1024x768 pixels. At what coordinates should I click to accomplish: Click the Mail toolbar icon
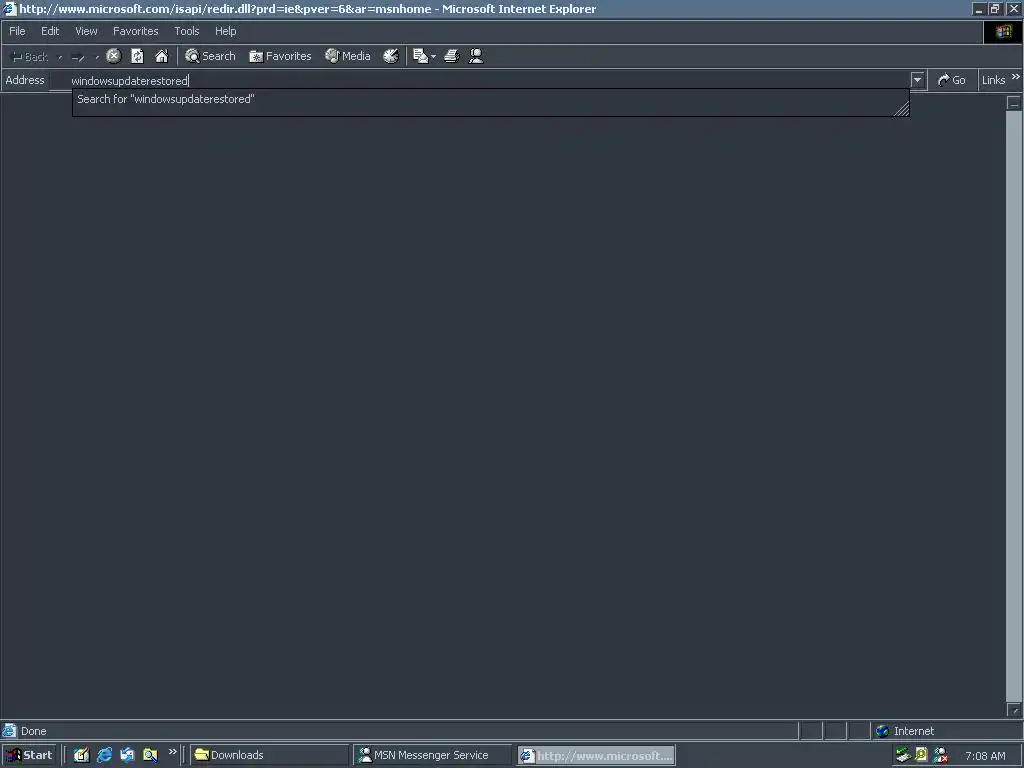(x=421, y=56)
